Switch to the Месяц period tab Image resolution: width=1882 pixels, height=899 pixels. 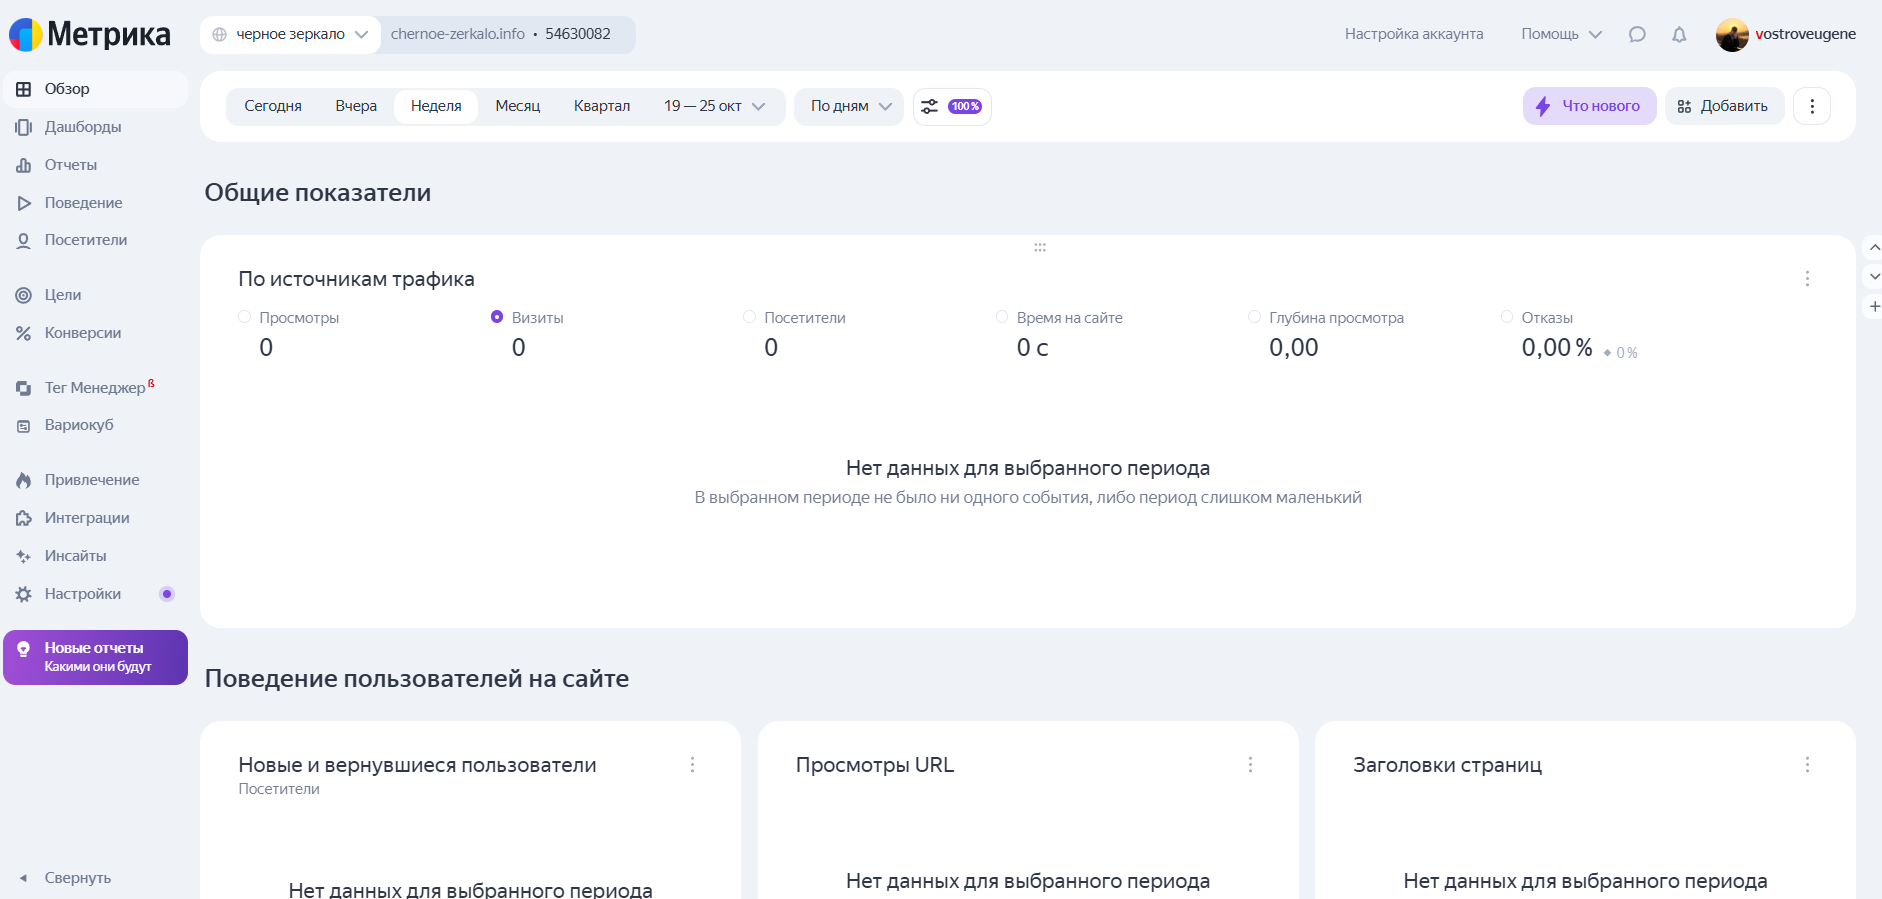click(517, 107)
